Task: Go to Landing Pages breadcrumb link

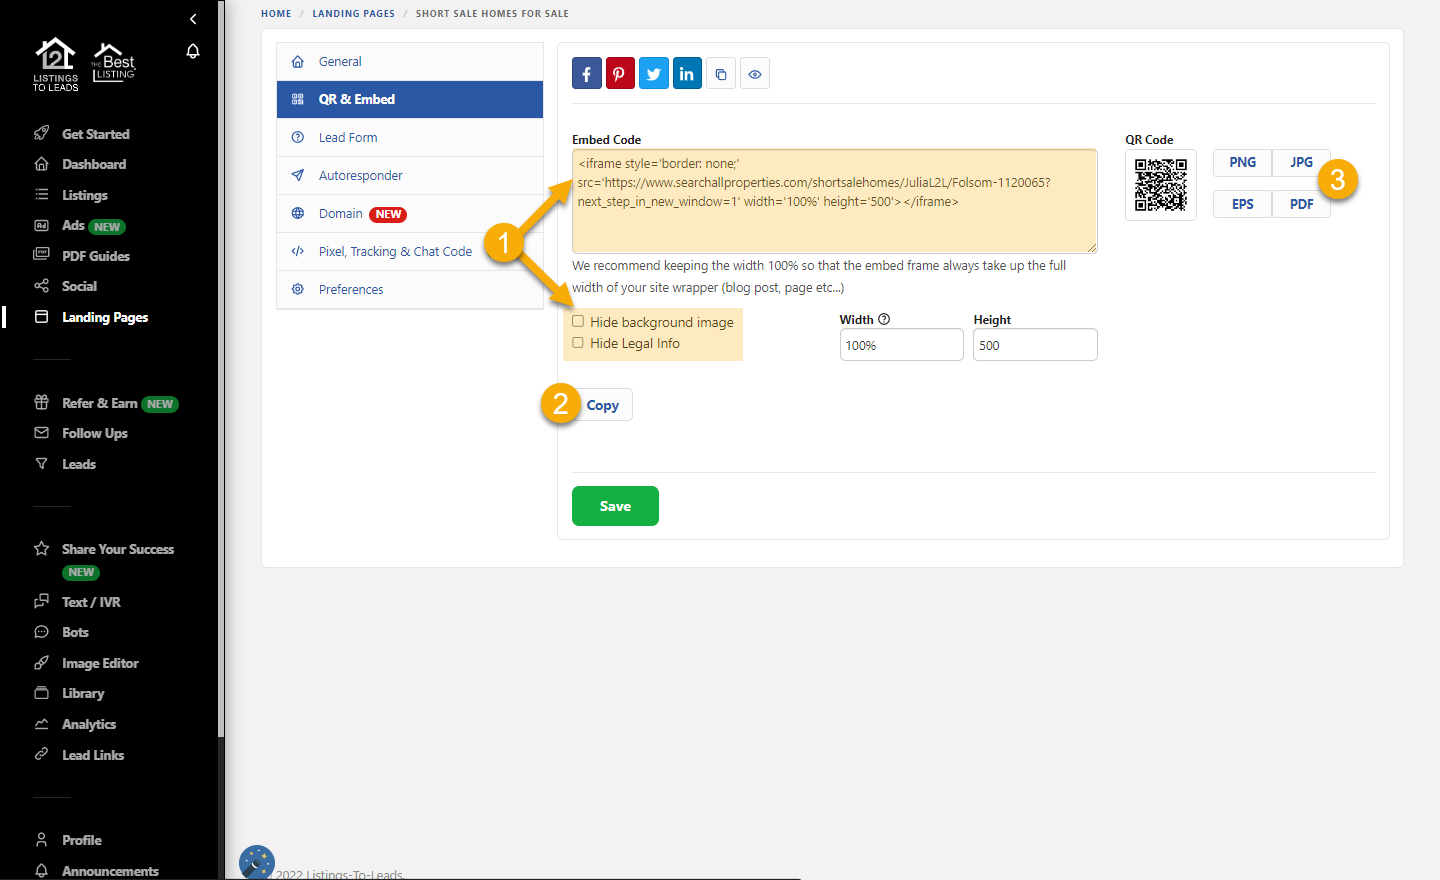Action: 353,14
